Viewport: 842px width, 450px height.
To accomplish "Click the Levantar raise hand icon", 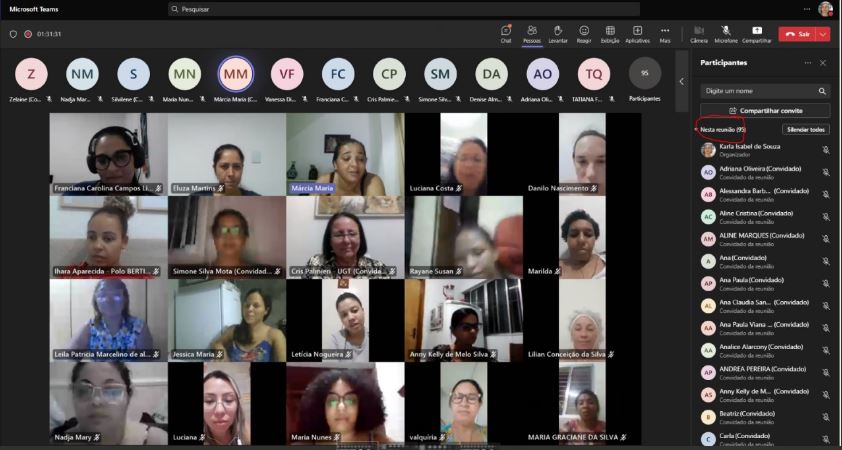I will 558,33.
